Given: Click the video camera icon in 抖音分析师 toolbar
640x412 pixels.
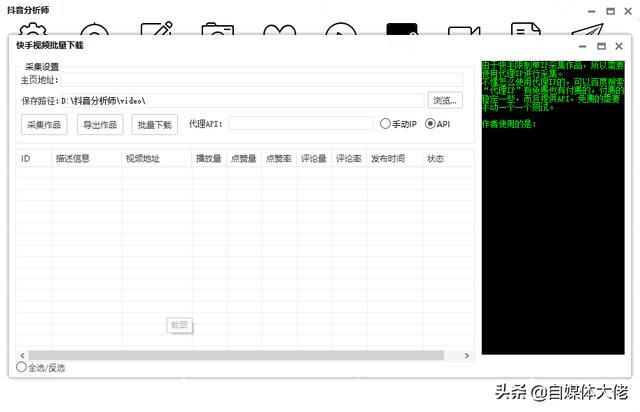Looking at the screenshot, I should tap(464, 30).
